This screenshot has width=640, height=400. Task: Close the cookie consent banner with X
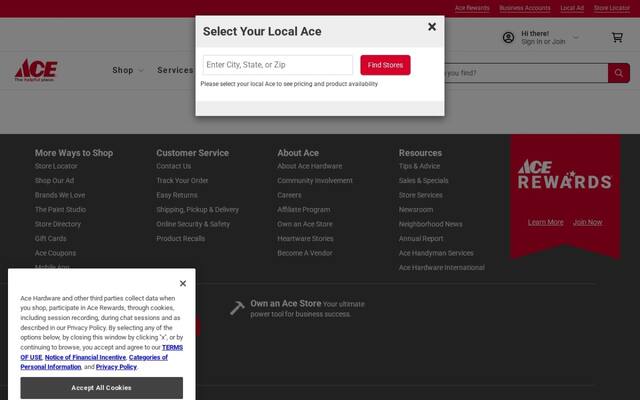pyautogui.click(x=183, y=283)
